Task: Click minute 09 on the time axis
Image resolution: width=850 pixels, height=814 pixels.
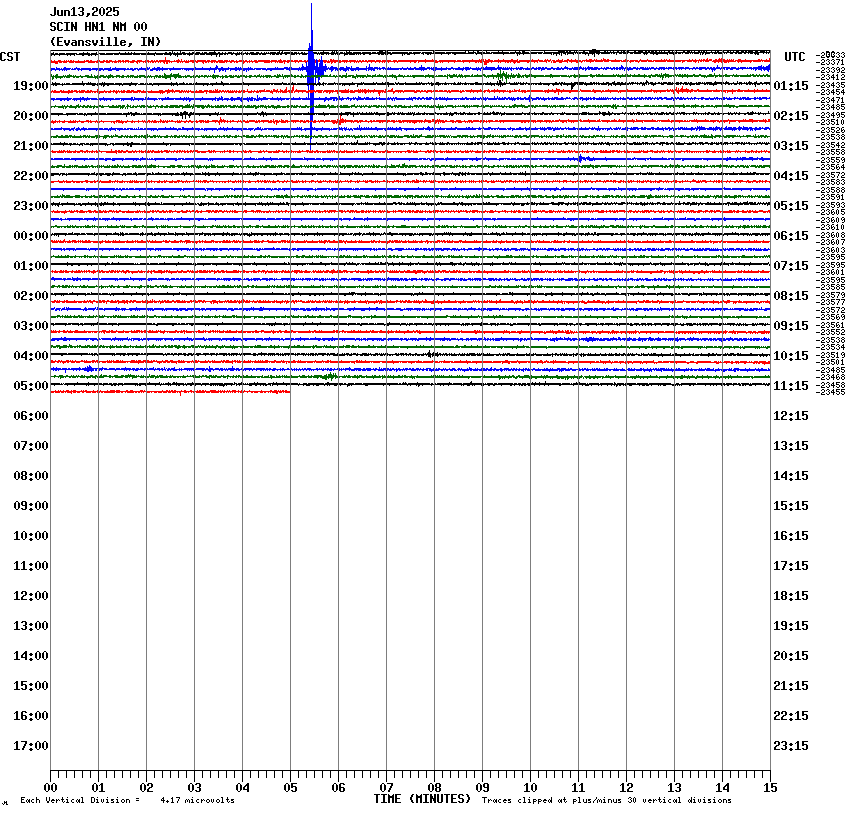Action: pyautogui.click(x=482, y=788)
